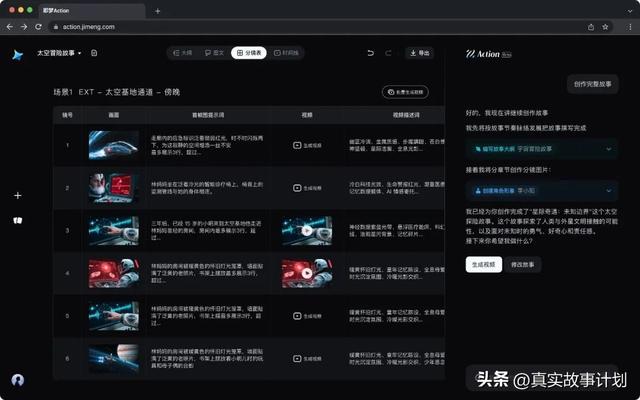The image size is (640, 400).
Task: Click the white 生成视频 button in chat
Action: coord(484,264)
